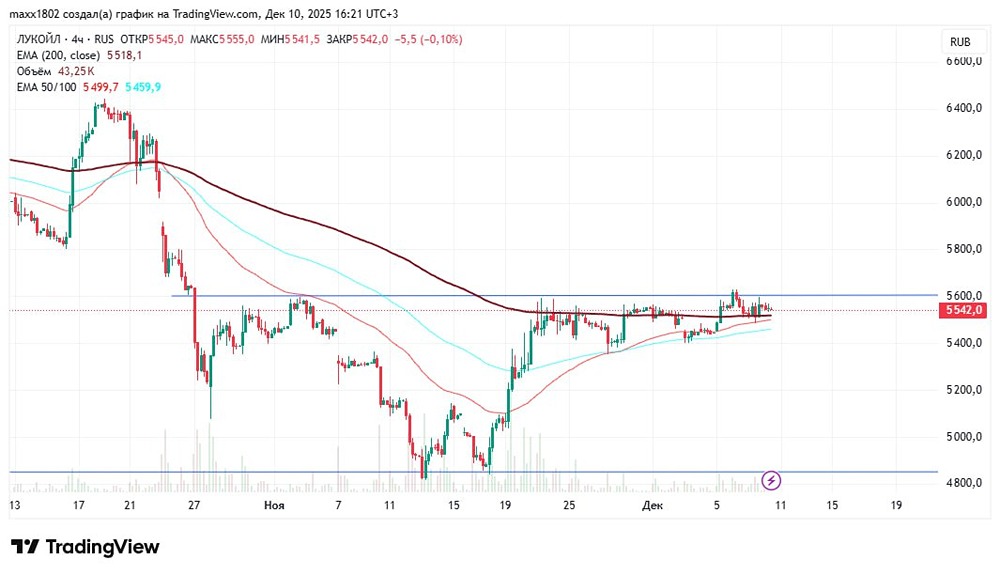
Task: Click the EMA 50 value 5499,7
Action: (x=100, y=87)
